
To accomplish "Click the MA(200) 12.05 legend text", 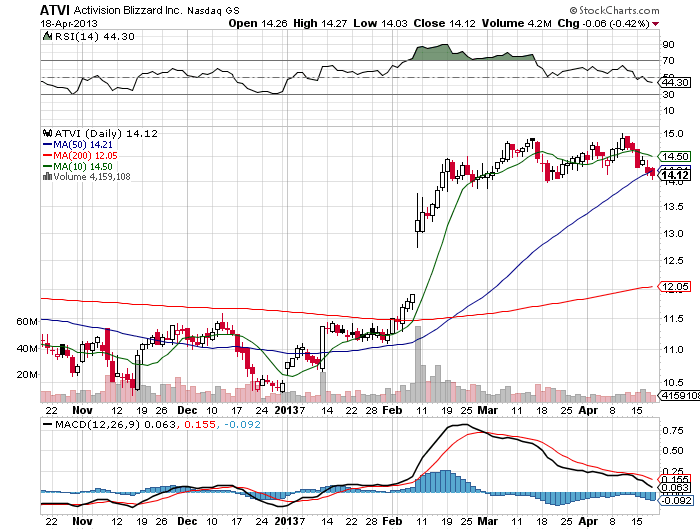I will click(x=85, y=155).
